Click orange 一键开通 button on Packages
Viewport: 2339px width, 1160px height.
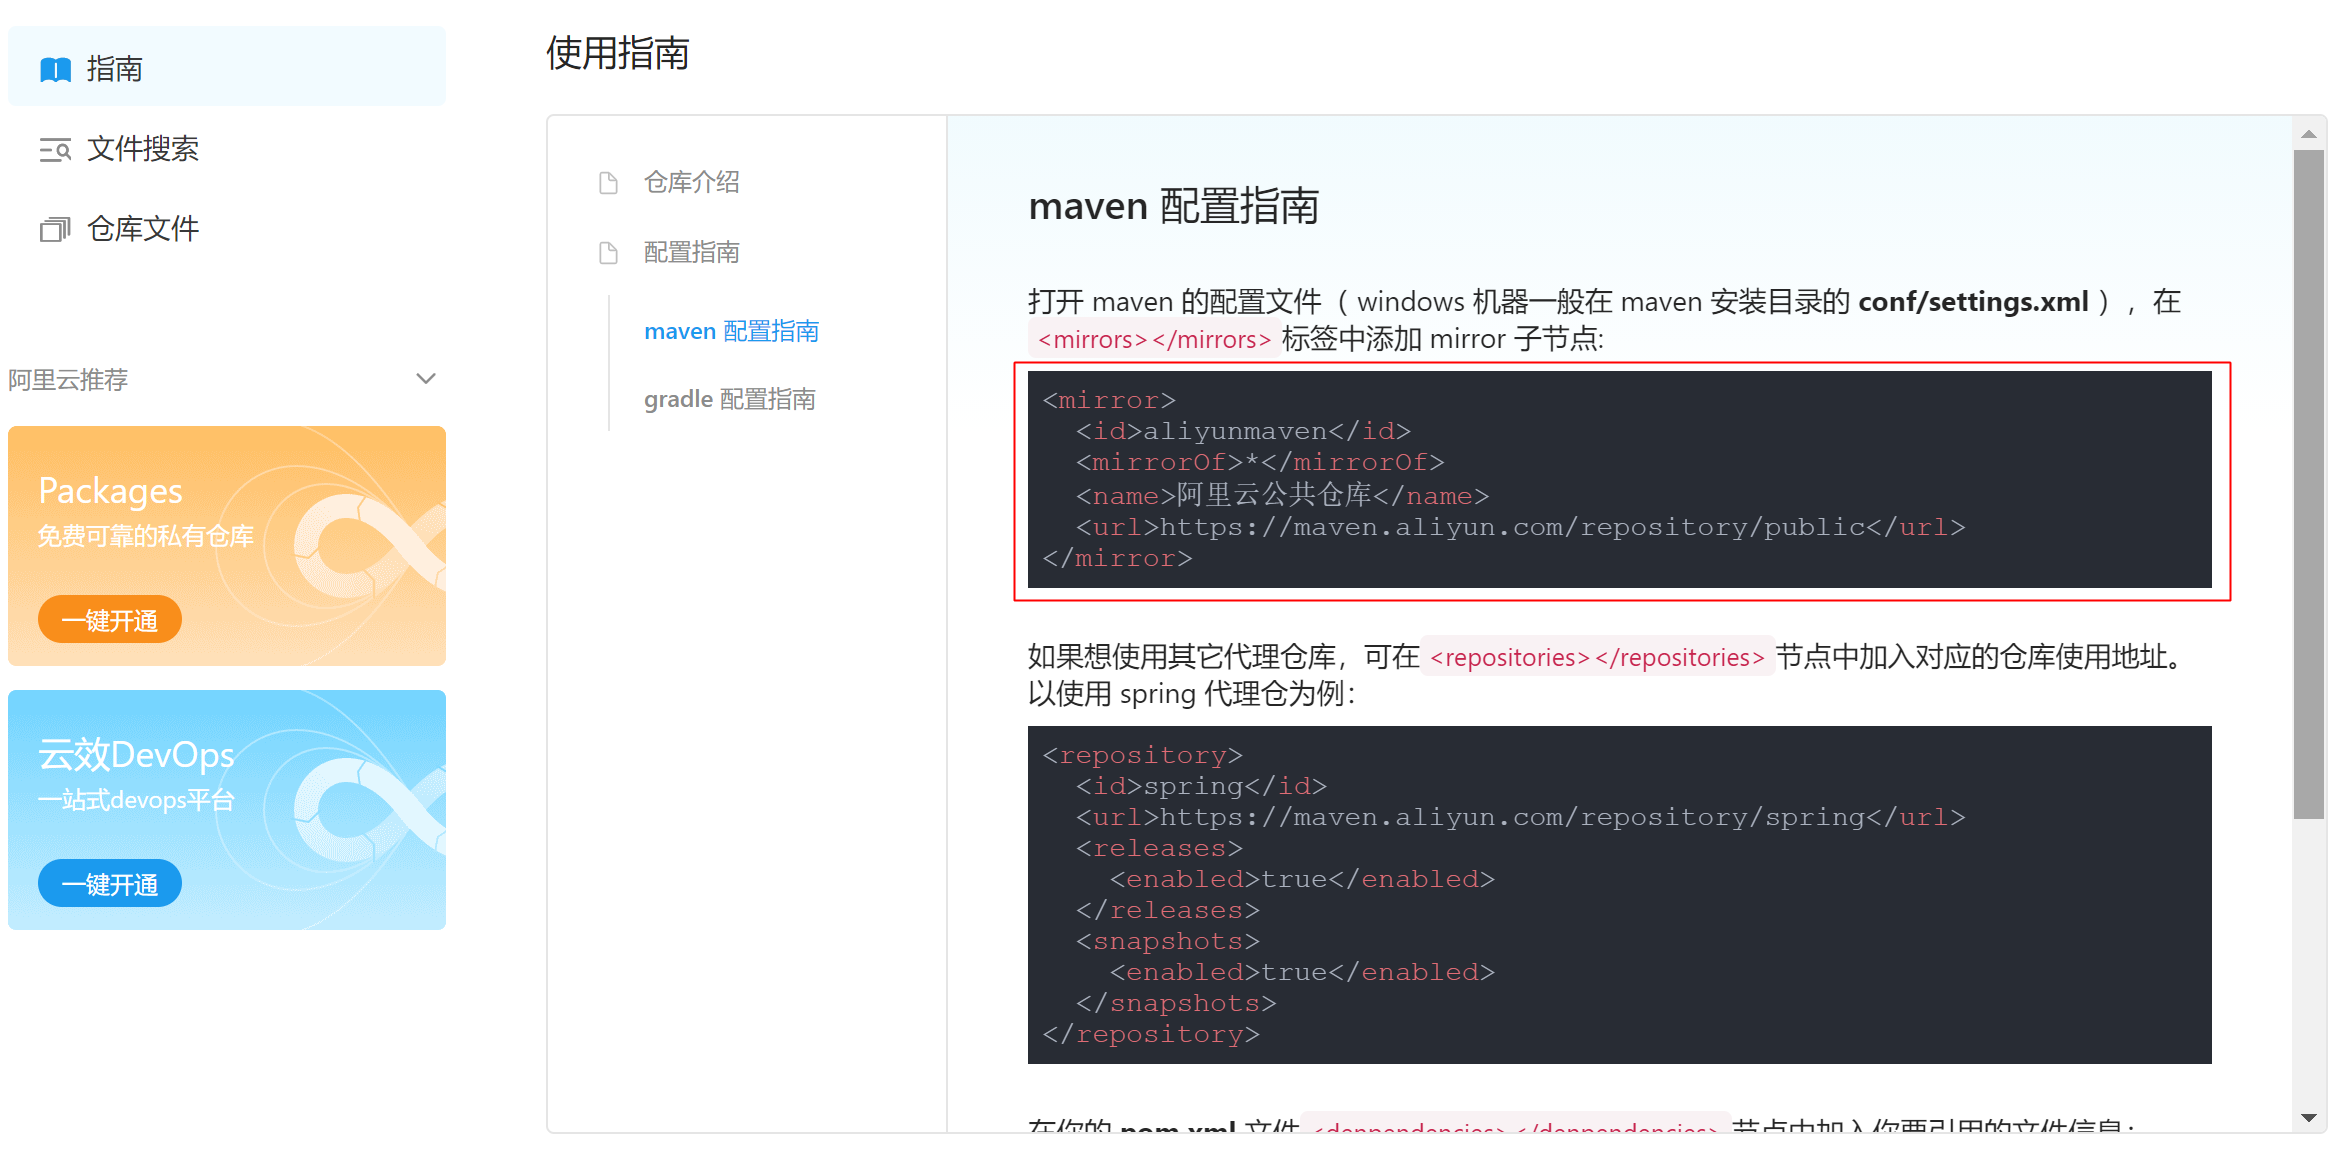(110, 620)
